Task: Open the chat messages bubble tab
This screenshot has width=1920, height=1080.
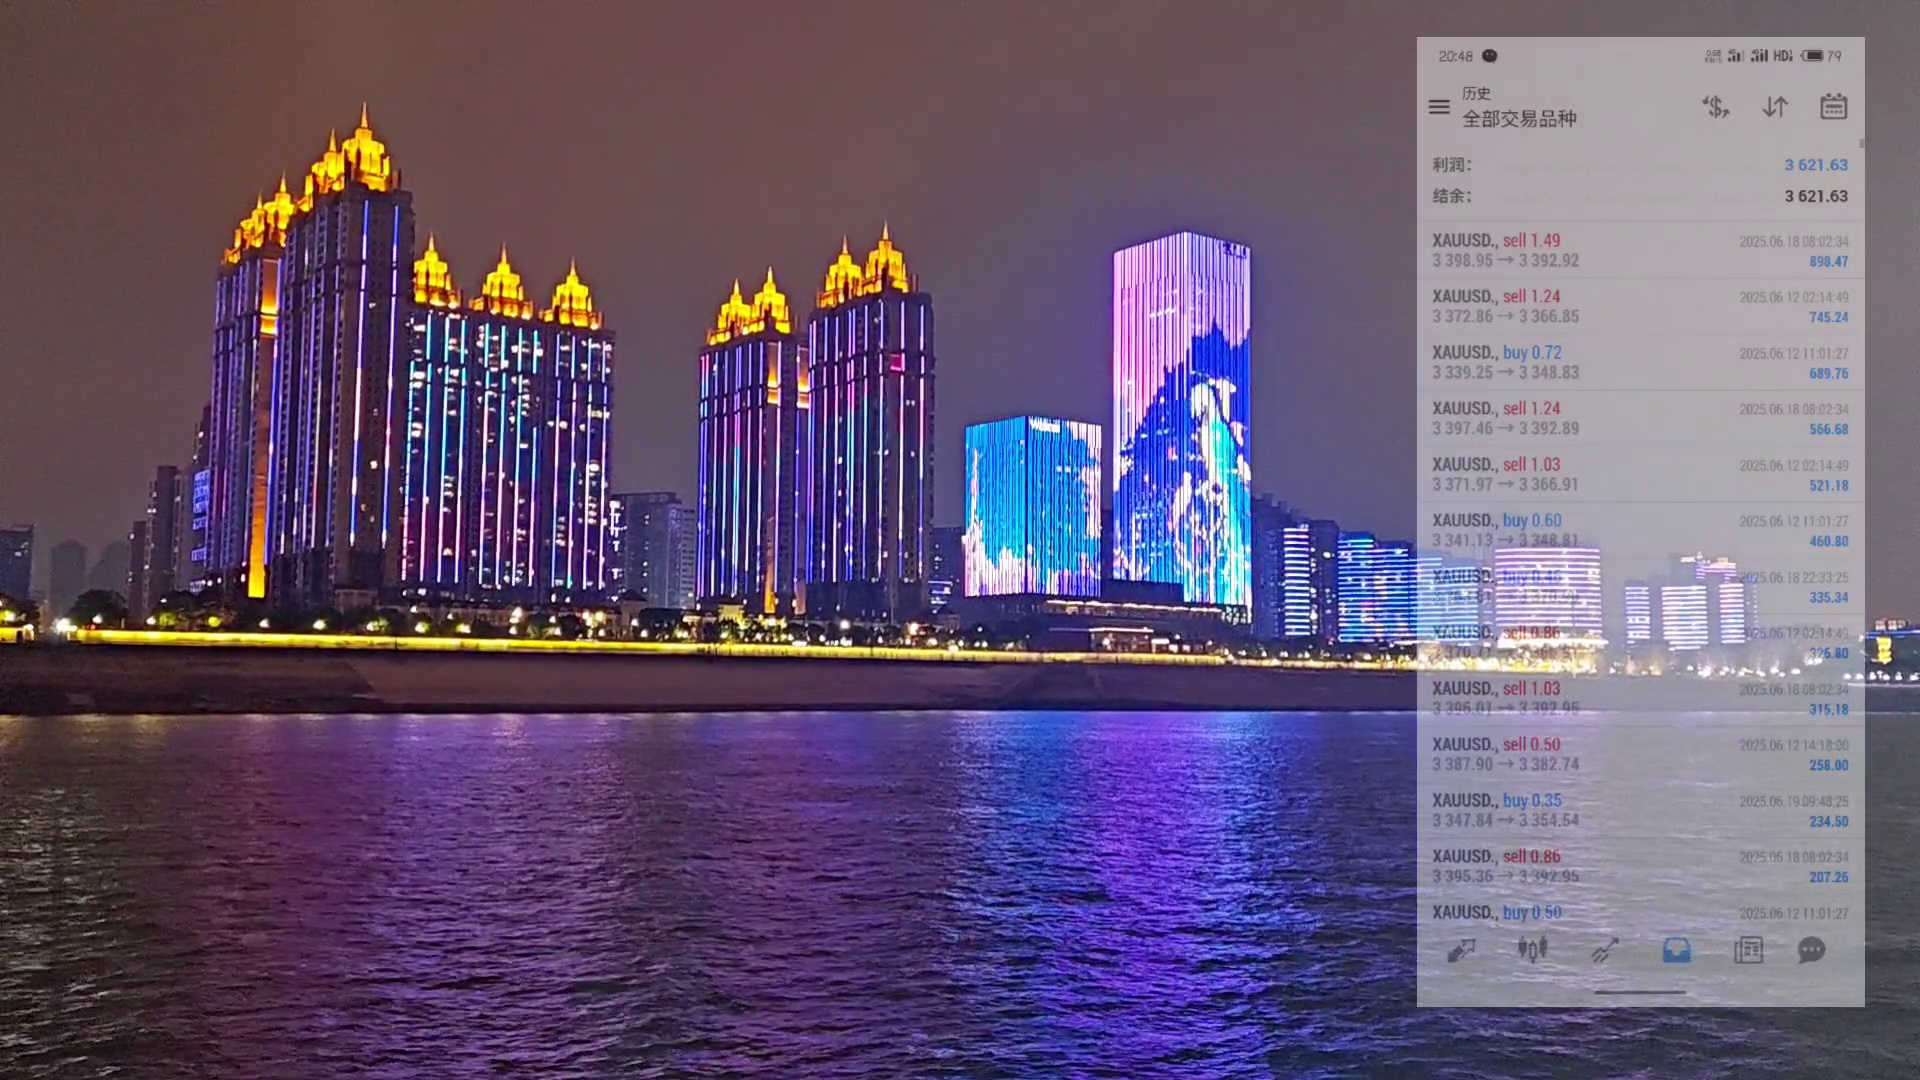Action: click(1811, 950)
